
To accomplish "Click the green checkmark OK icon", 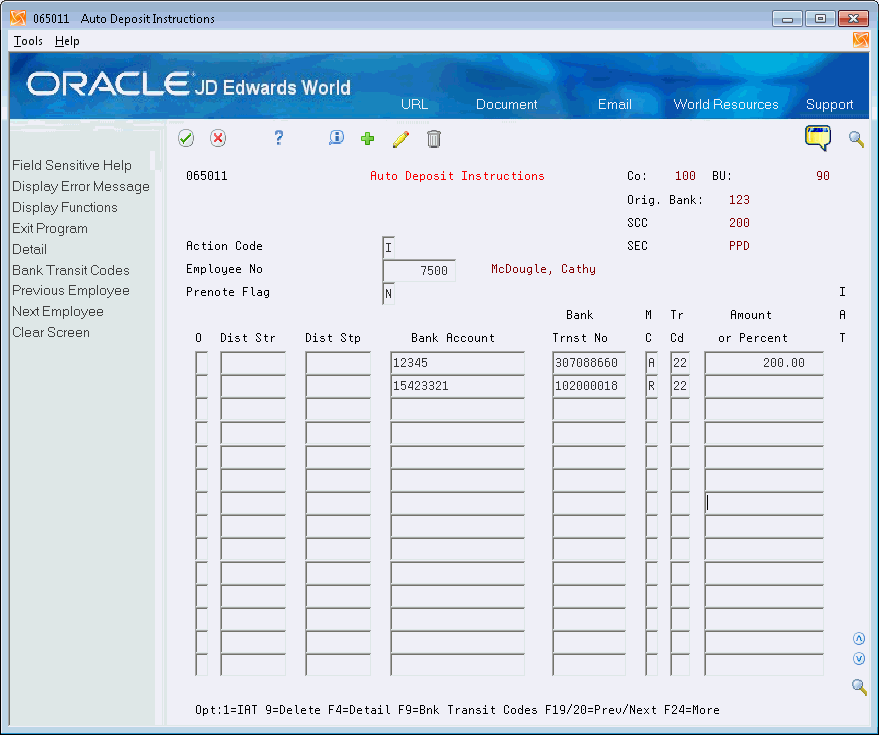I will tap(186, 138).
